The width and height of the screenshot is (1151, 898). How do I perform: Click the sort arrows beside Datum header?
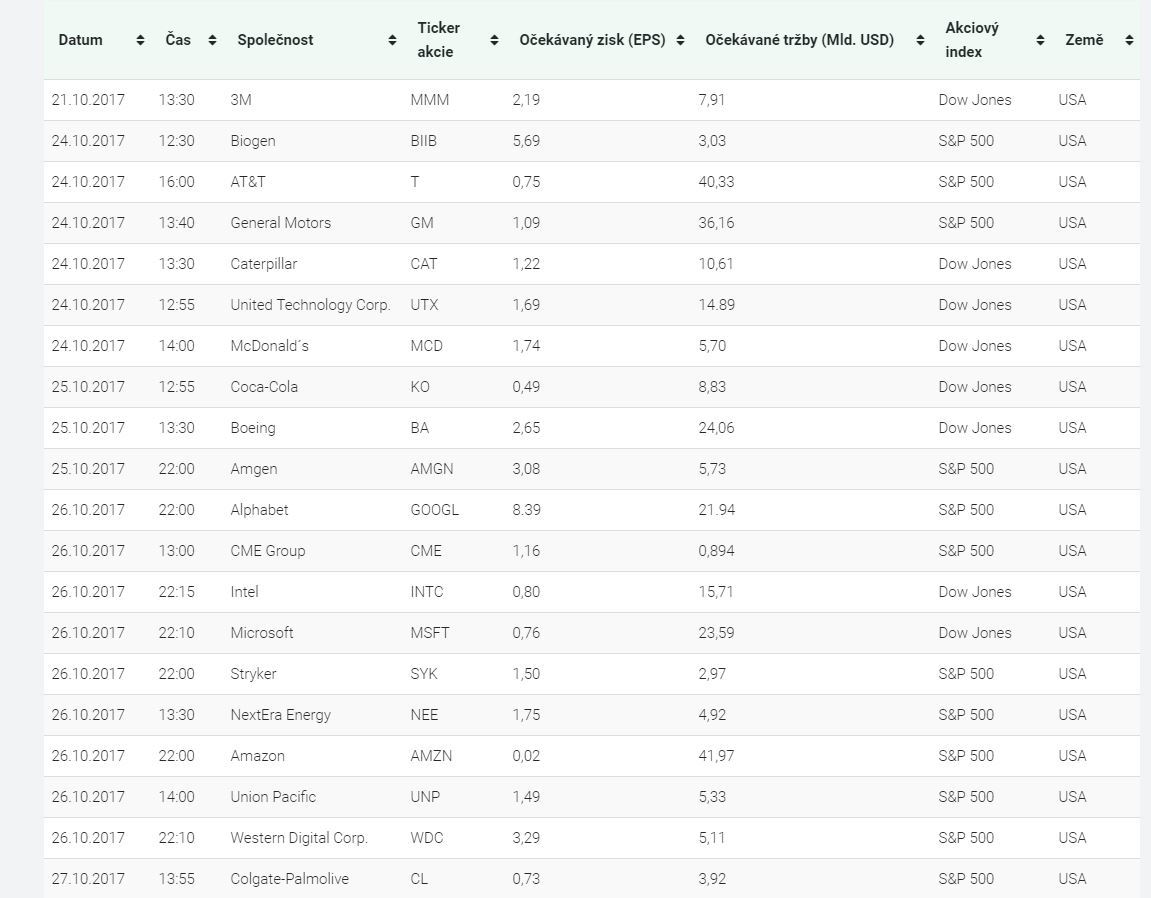pos(140,40)
